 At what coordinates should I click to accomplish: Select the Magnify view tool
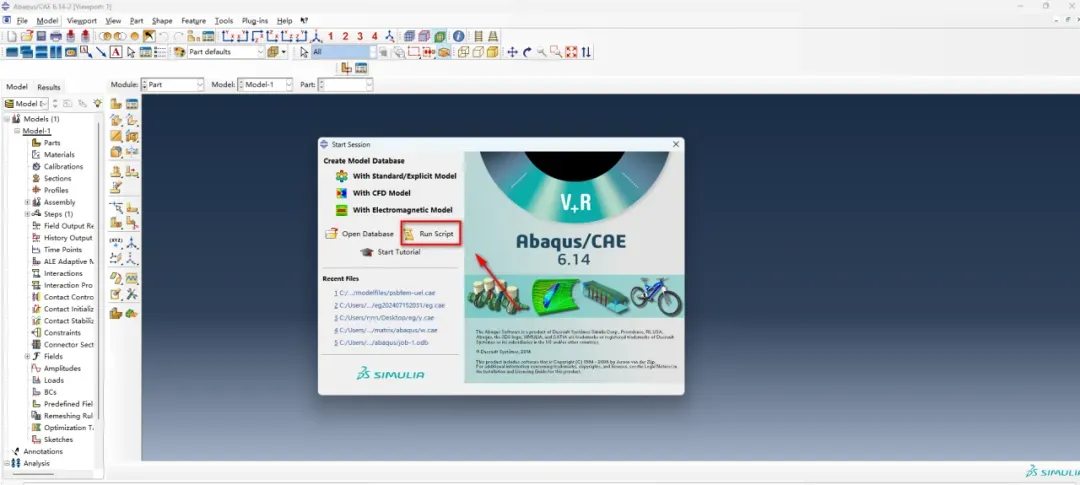(x=541, y=52)
